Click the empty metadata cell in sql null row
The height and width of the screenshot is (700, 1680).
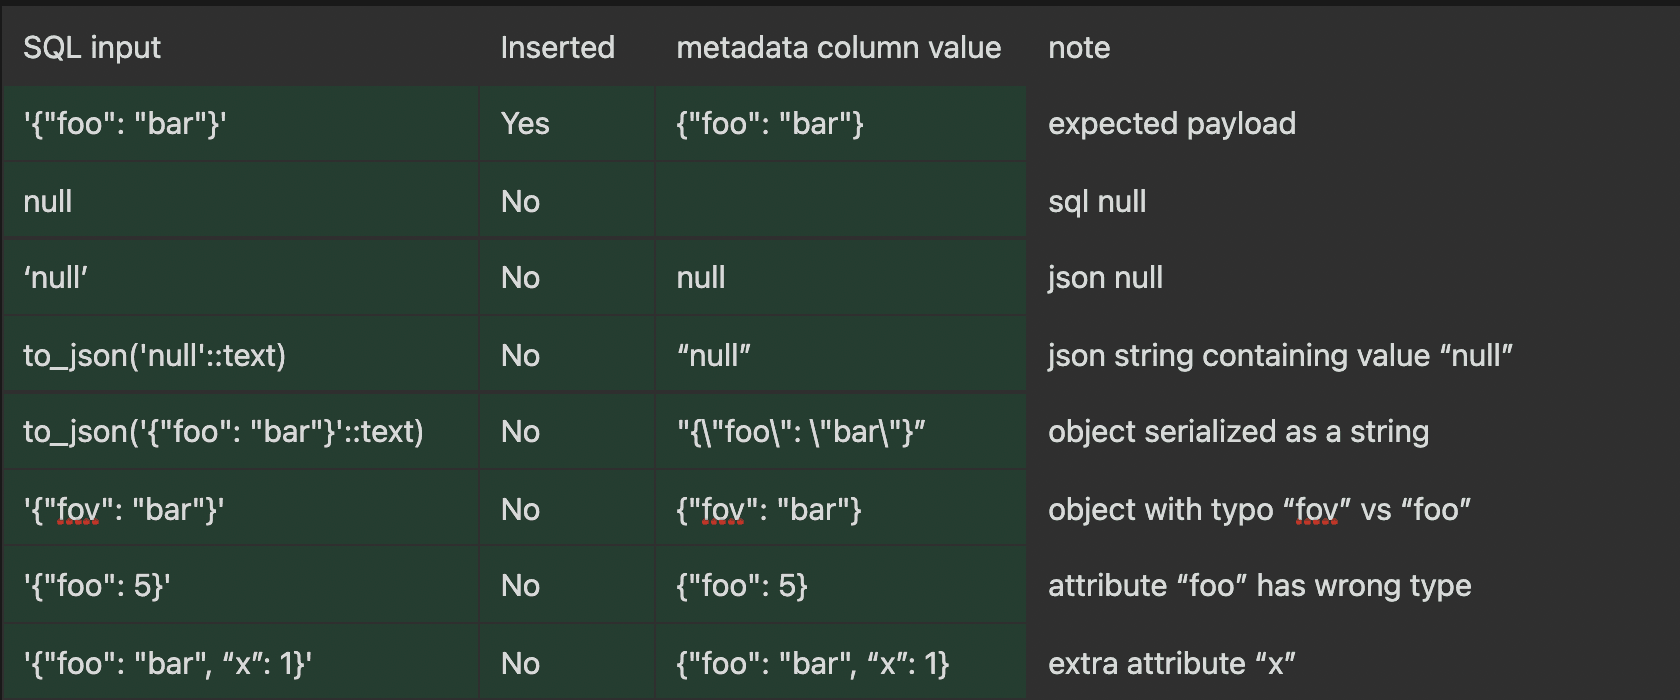pyautogui.click(x=840, y=202)
